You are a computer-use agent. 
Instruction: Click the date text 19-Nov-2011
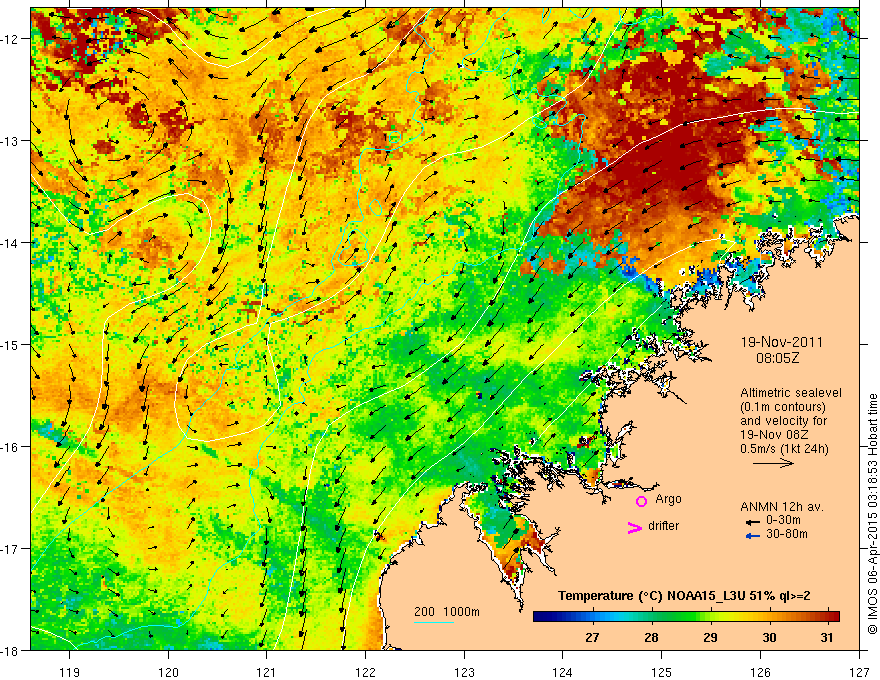click(782, 342)
